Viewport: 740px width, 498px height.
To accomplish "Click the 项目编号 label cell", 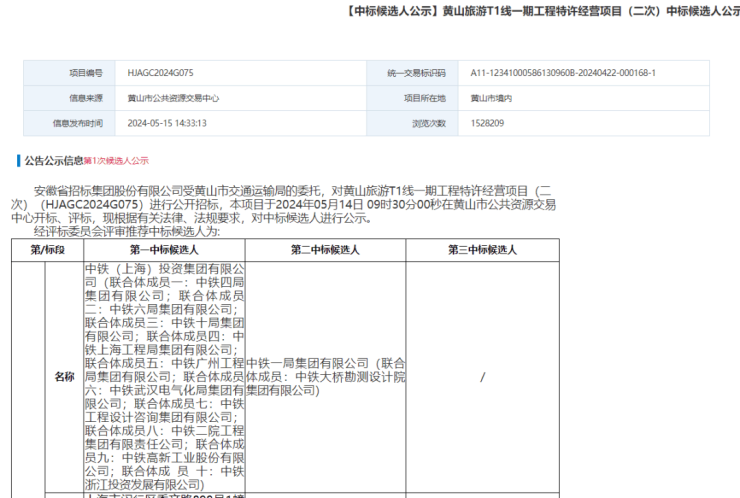I will pos(85,73).
